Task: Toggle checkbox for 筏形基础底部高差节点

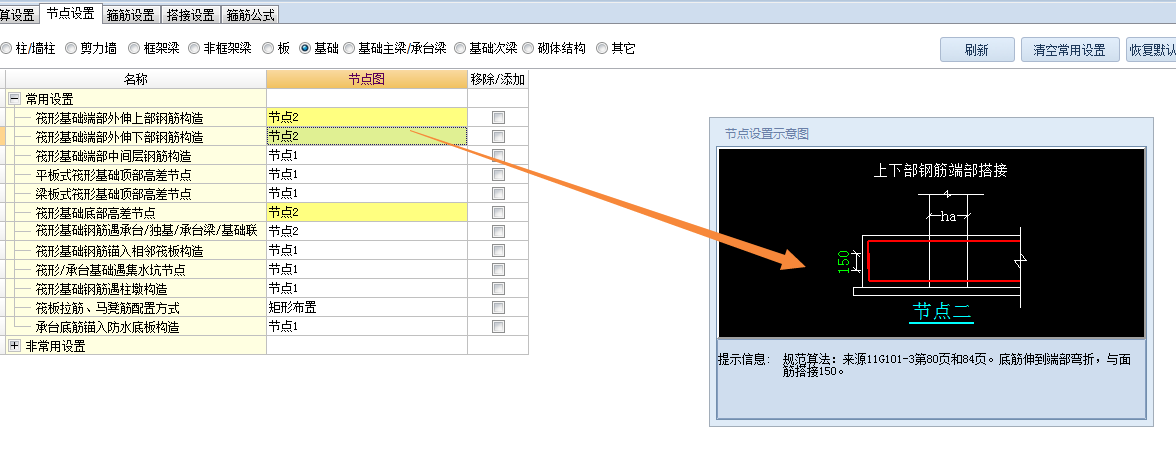Action: click(x=498, y=212)
